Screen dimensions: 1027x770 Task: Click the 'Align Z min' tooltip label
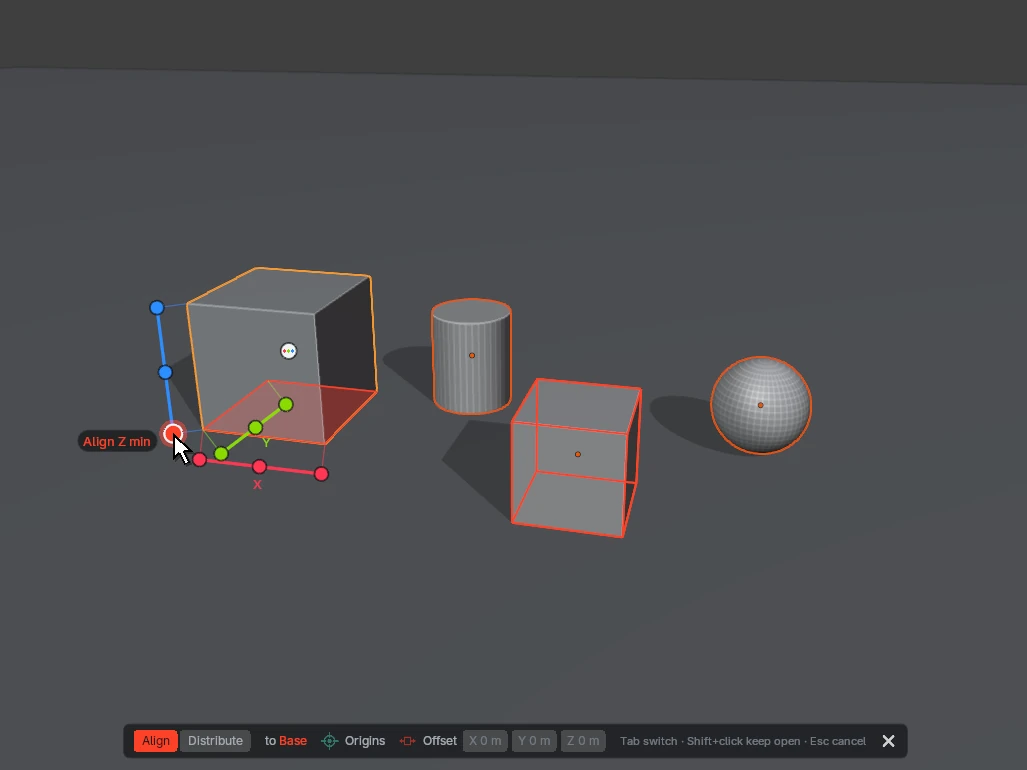pyautogui.click(x=117, y=442)
